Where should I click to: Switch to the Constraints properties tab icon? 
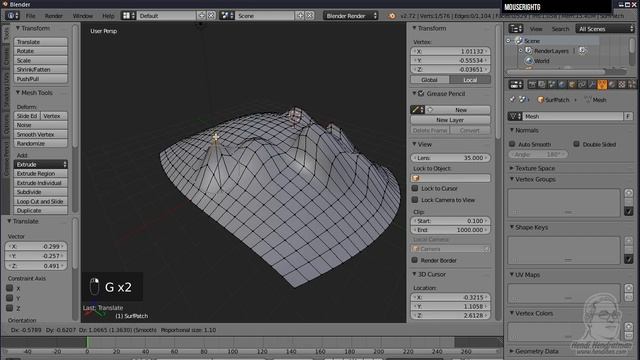582,84
